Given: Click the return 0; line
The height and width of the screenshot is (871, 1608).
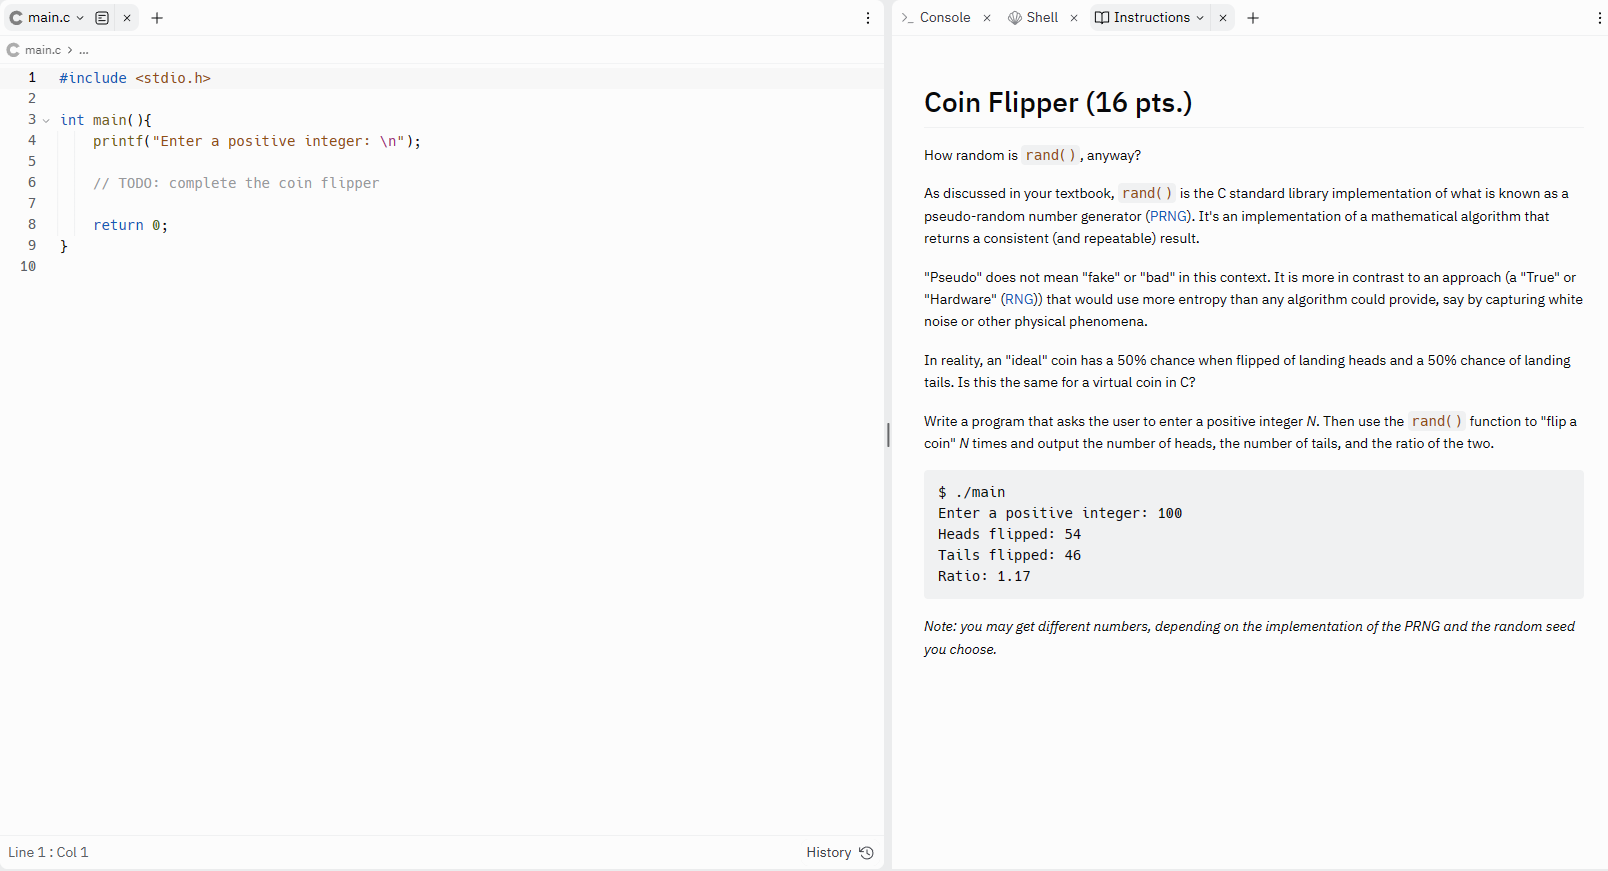Looking at the screenshot, I should 130,225.
